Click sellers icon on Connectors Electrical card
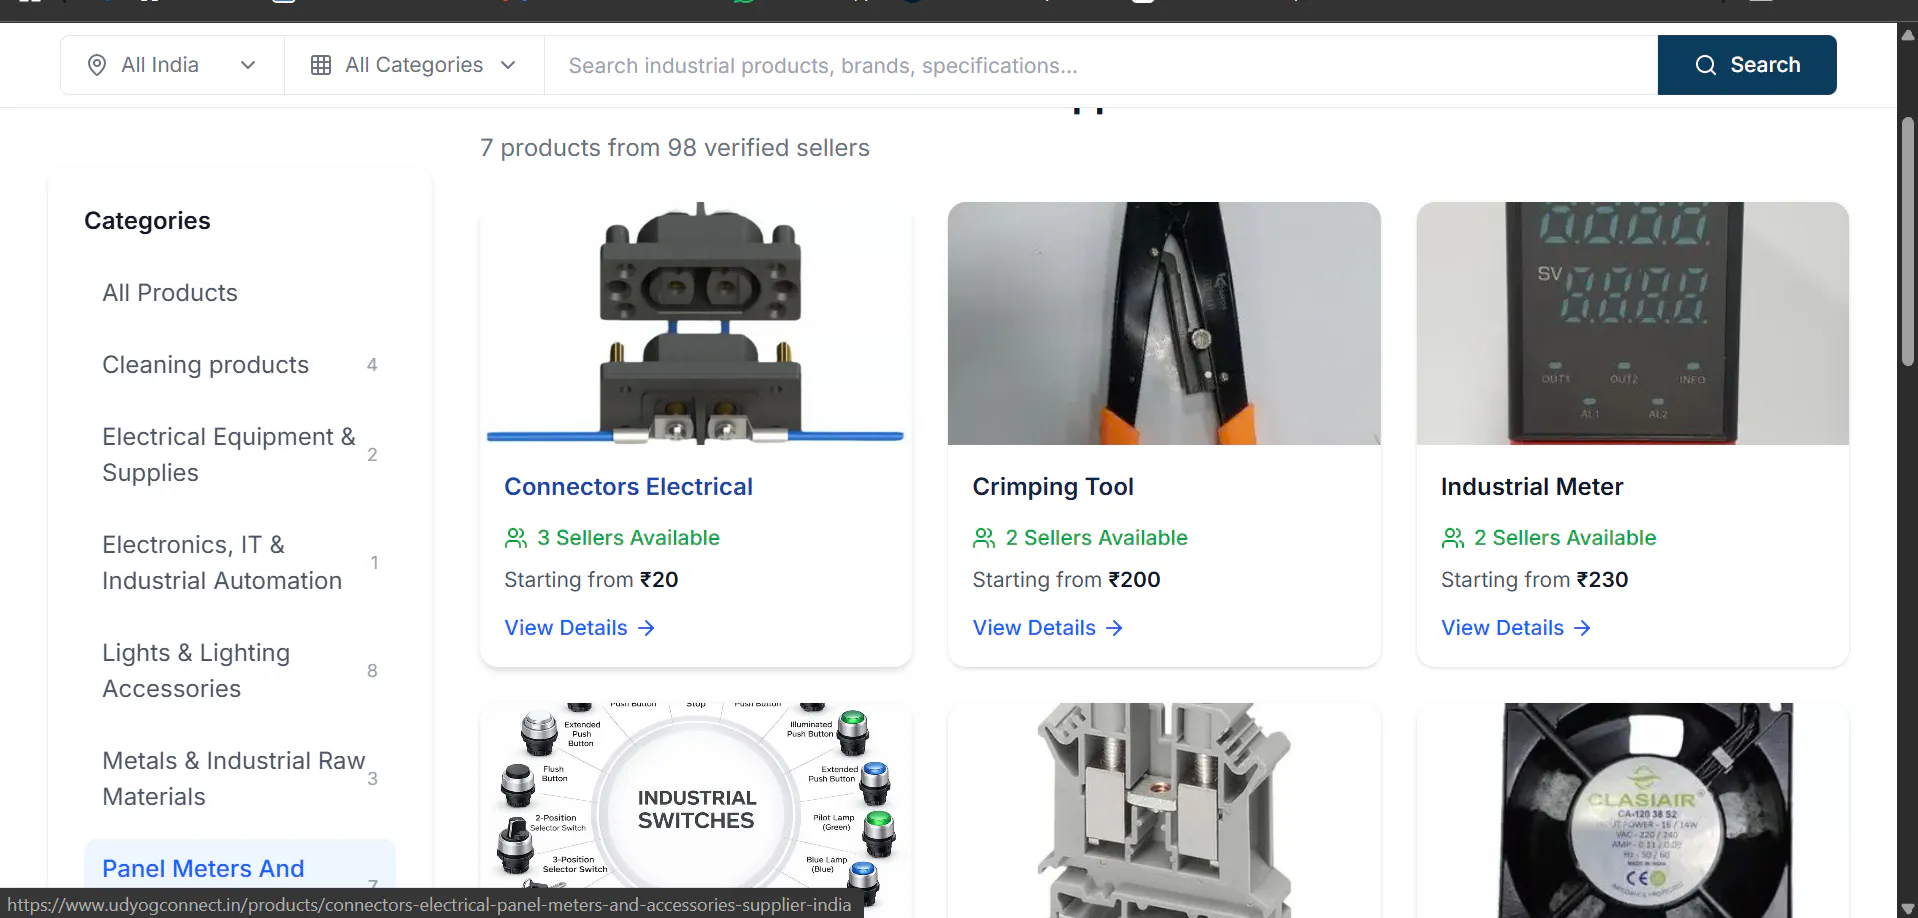Viewport: 1918px width, 918px height. (x=516, y=538)
